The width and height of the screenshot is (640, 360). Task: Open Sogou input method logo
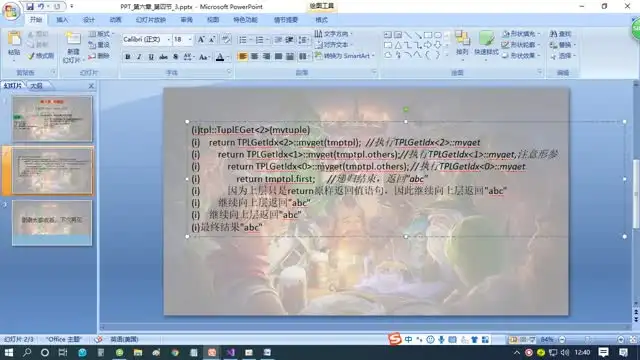[394, 339]
